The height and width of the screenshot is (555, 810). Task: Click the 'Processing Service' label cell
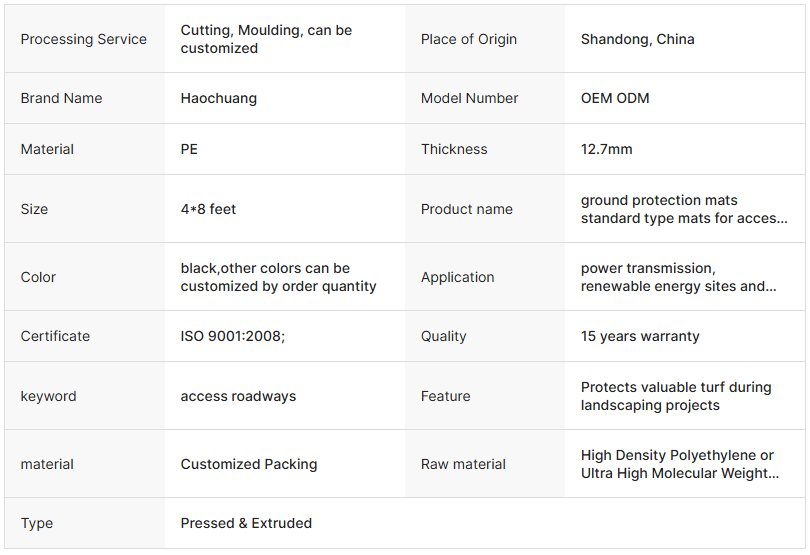point(84,40)
